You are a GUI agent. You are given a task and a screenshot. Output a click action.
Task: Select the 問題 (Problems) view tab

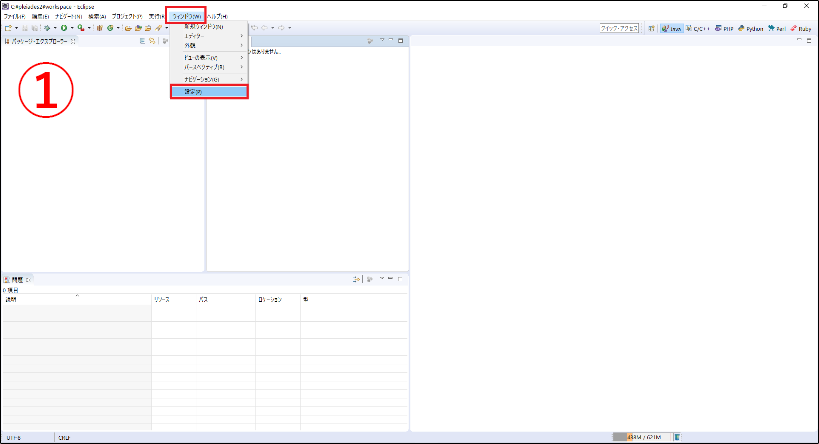[15, 278]
